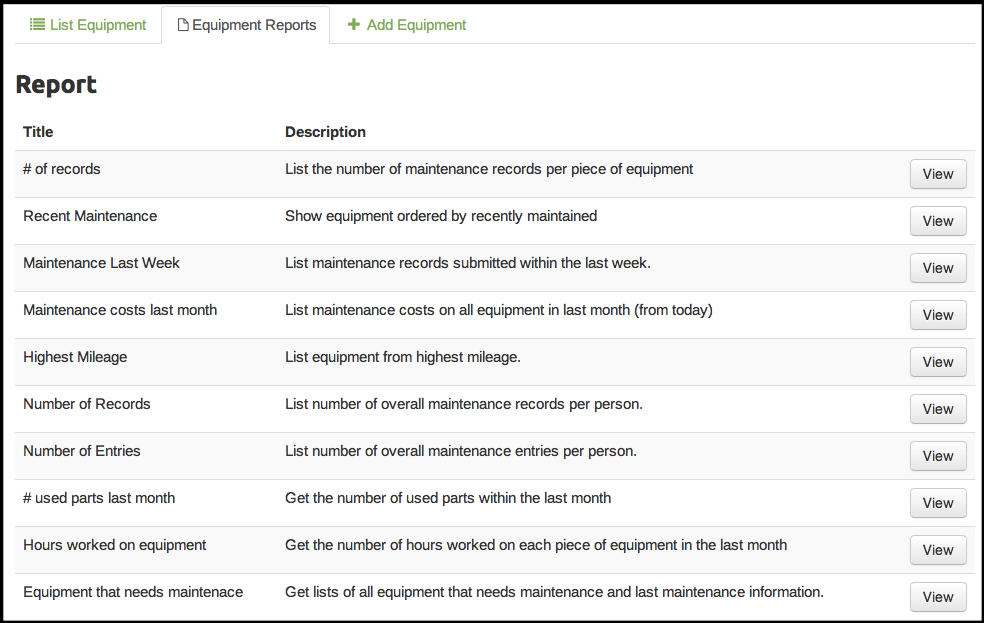The width and height of the screenshot is (984, 623).
Task: Select the Highest Mileage row title
Action: coord(75,357)
